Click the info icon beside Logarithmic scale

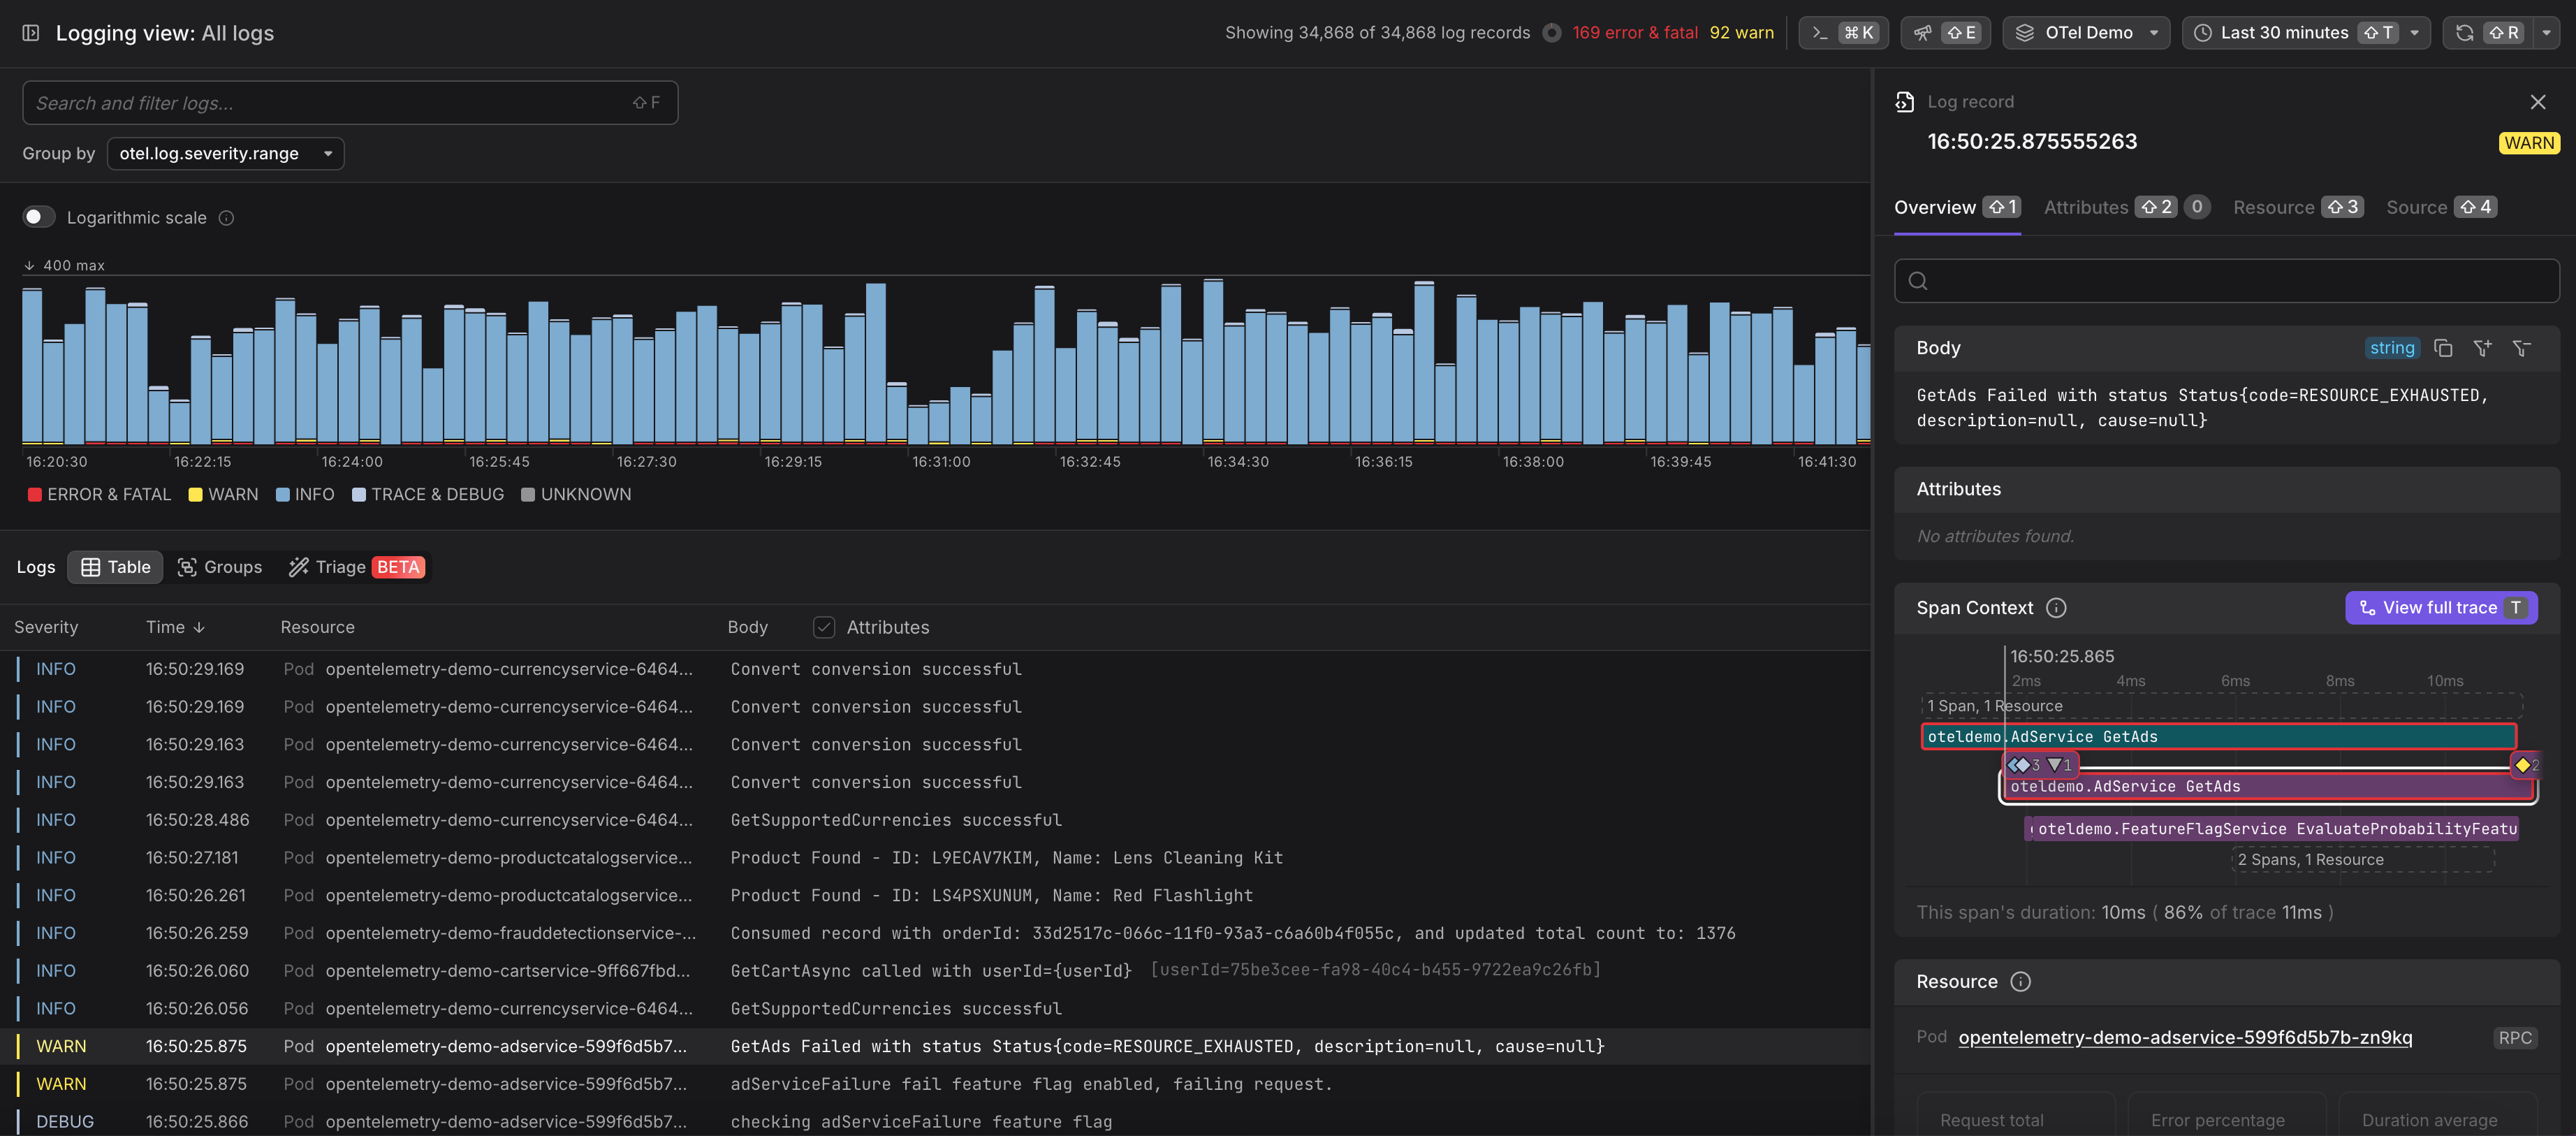click(x=226, y=218)
